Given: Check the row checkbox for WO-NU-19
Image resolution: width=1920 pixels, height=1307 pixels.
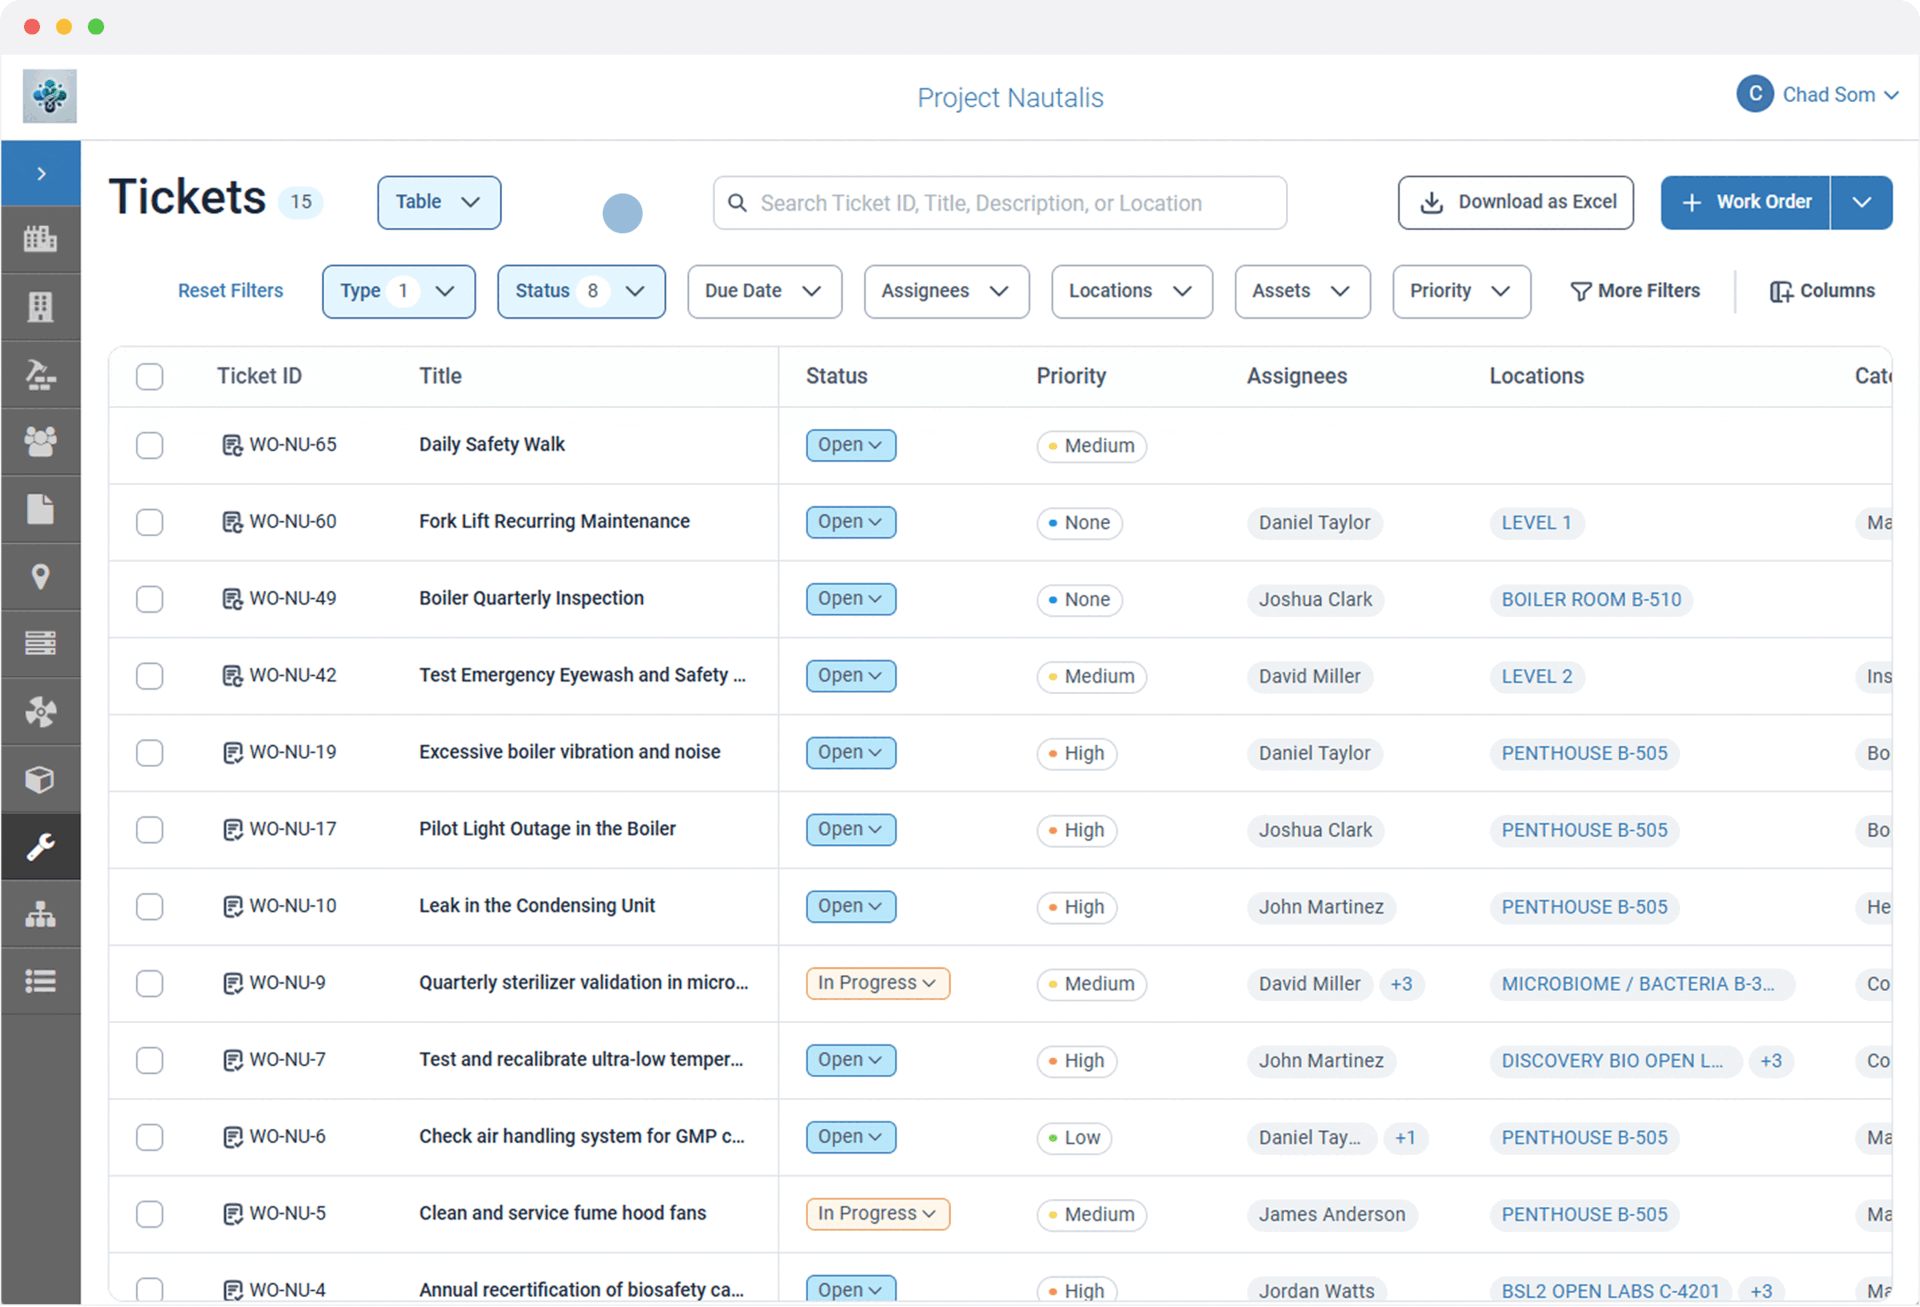Looking at the screenshot, I should pos(149,753).
